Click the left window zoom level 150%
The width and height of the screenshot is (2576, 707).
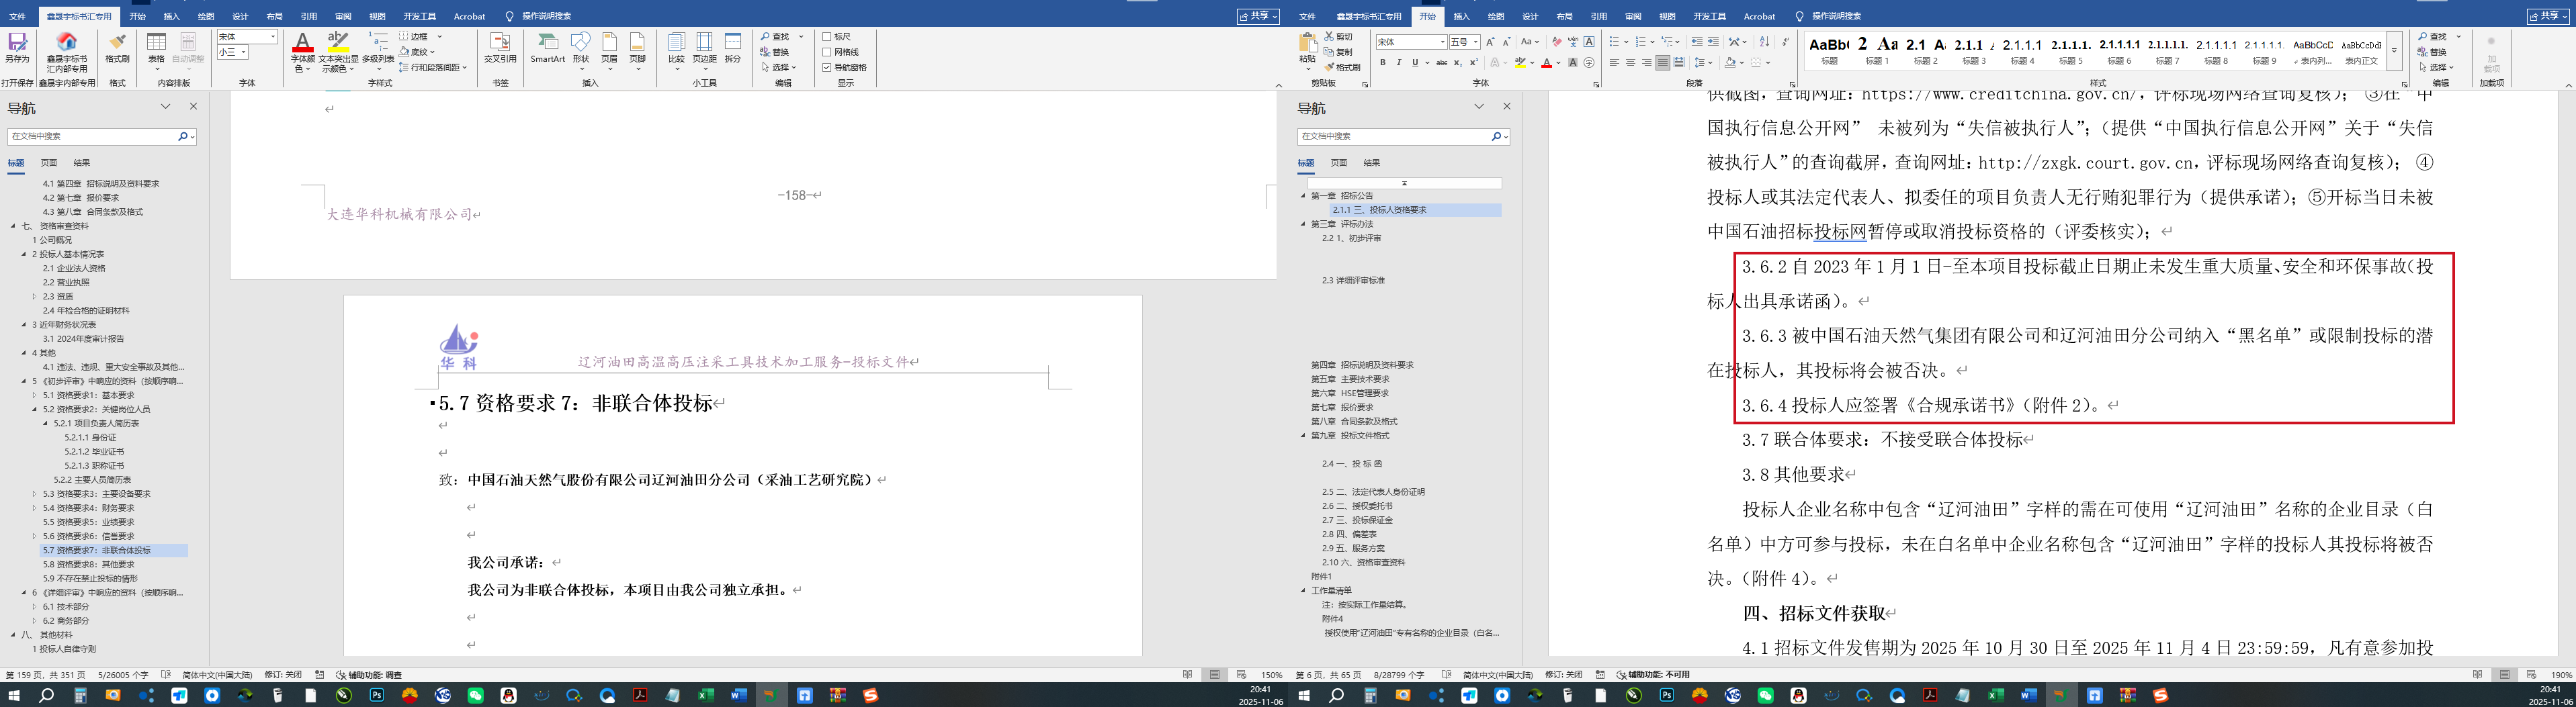pyautogui.click(x=1272, y=675)
